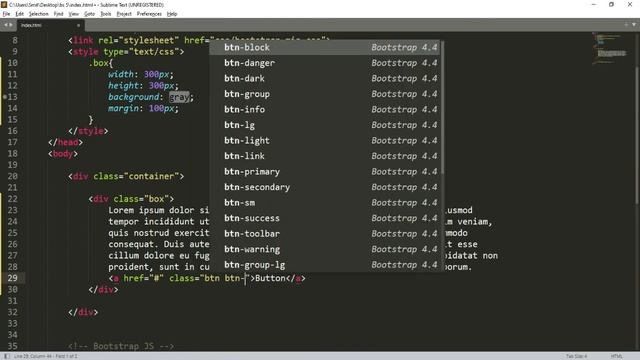Open the Tab Size setting in status bar
This screenshot has width=640, height=360.
tap(576, 356)
